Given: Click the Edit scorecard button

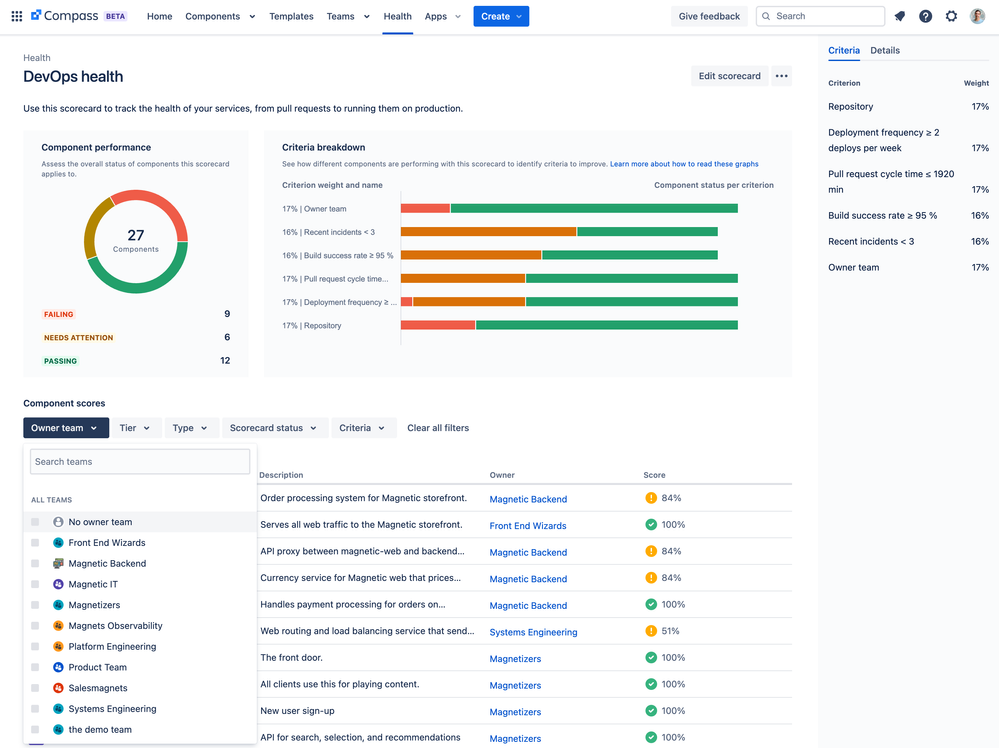Looking at the screenshot, I should (729, 76).
